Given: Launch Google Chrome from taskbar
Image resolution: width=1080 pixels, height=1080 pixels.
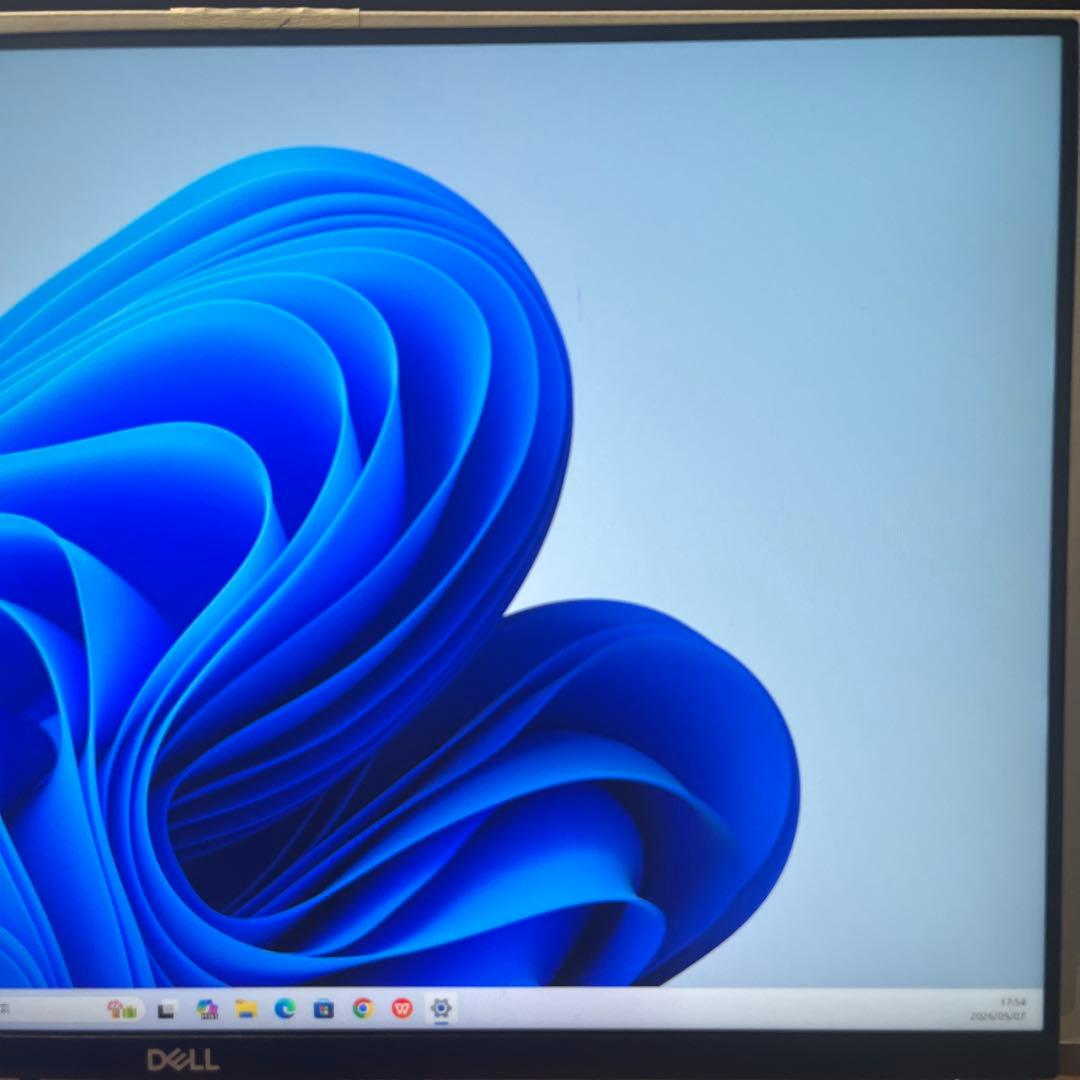Looking at the screenshot, I should pos(363,1008).
